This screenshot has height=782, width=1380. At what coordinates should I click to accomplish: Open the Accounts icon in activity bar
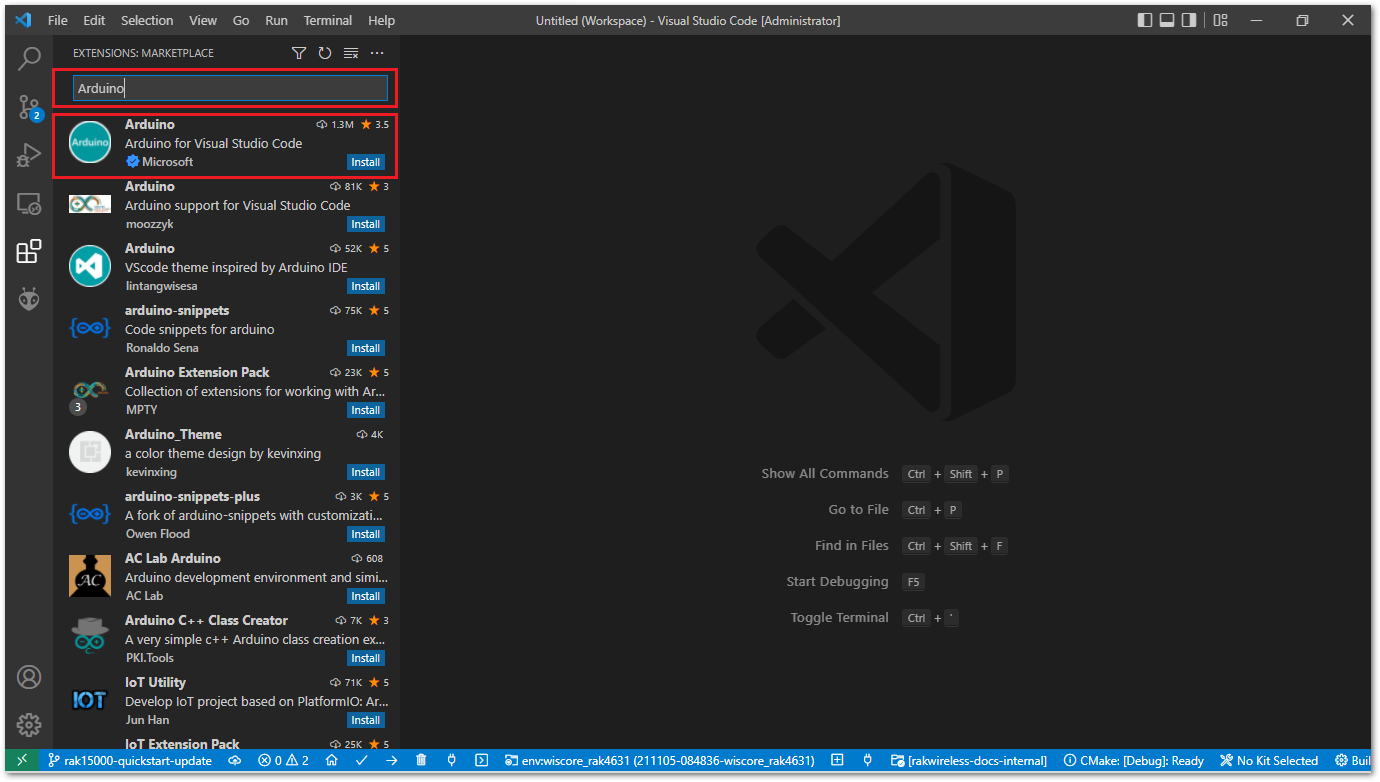(x=29, y=677)
